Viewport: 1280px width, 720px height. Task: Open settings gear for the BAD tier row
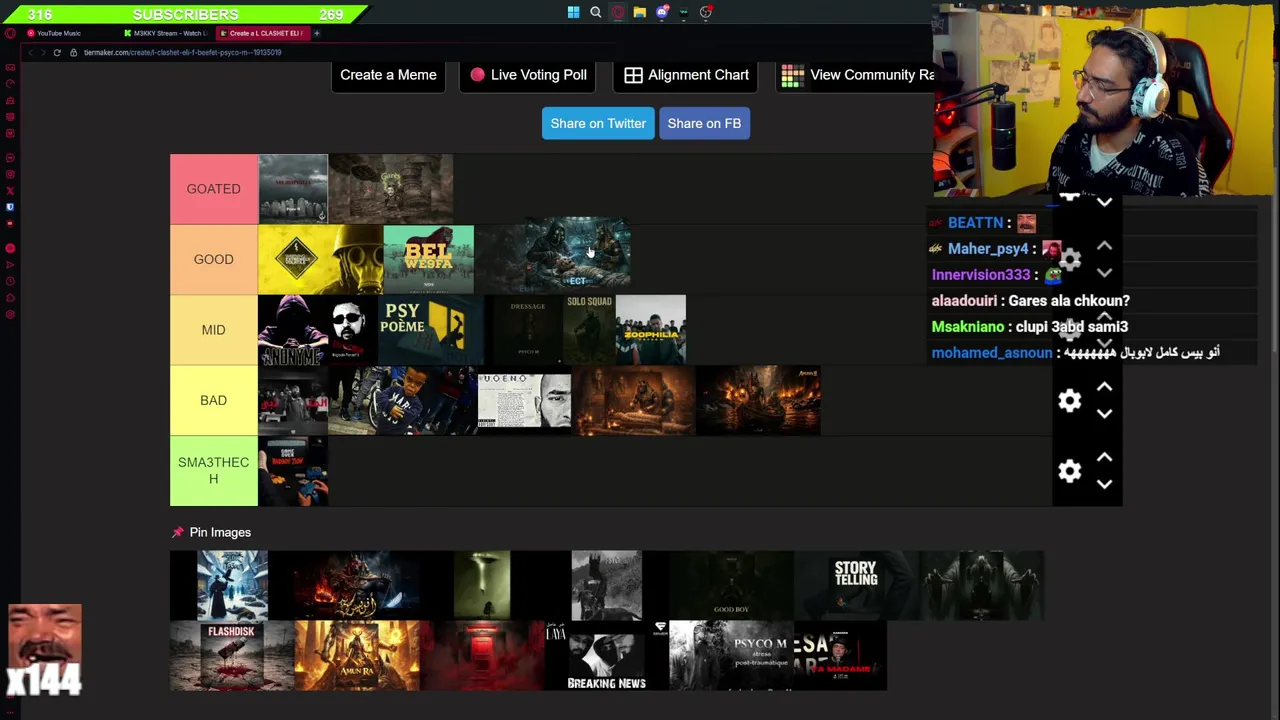click(1070, 401)
